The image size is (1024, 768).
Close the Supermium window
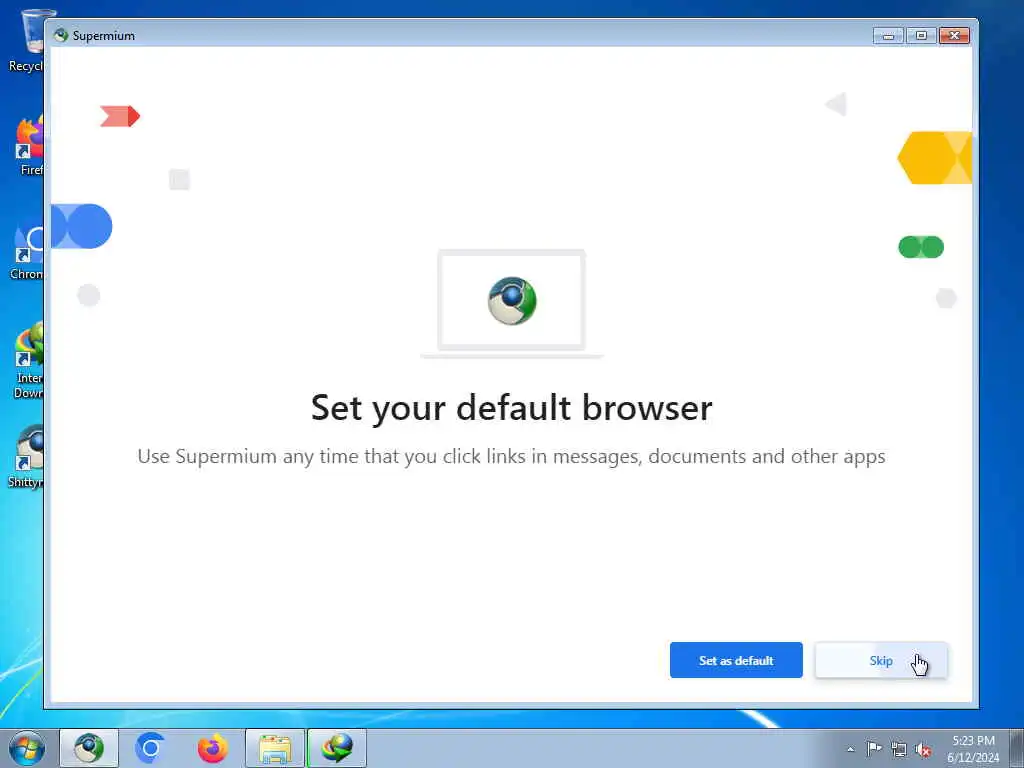[x=954, y=35]
